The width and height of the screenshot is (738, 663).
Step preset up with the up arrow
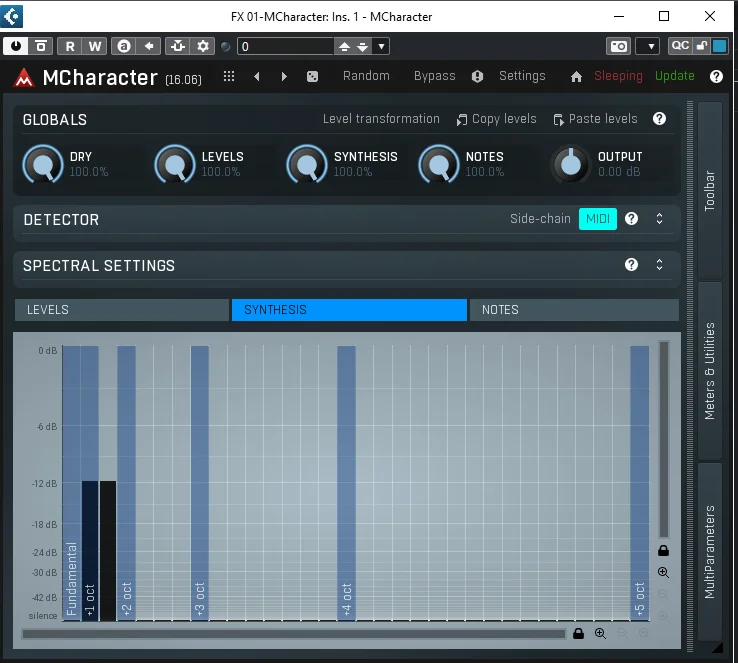pos(344,46)
